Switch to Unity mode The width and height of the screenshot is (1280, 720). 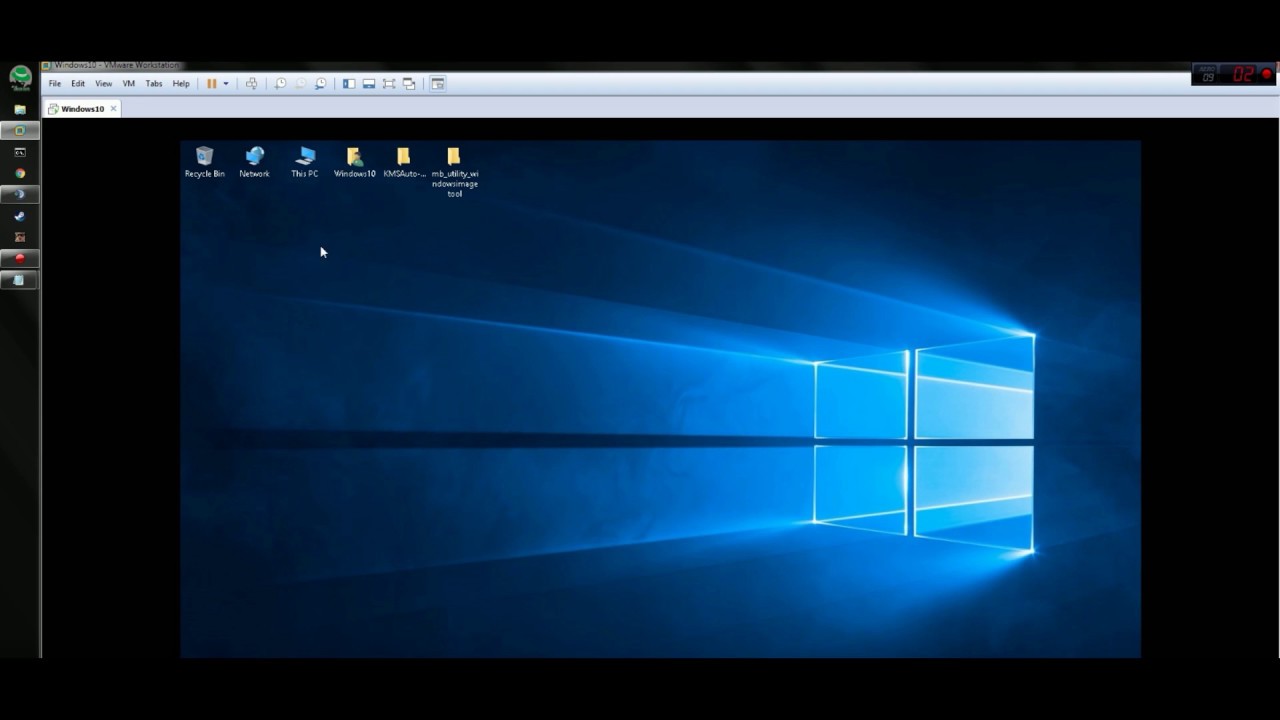click(x=409, y=84)
